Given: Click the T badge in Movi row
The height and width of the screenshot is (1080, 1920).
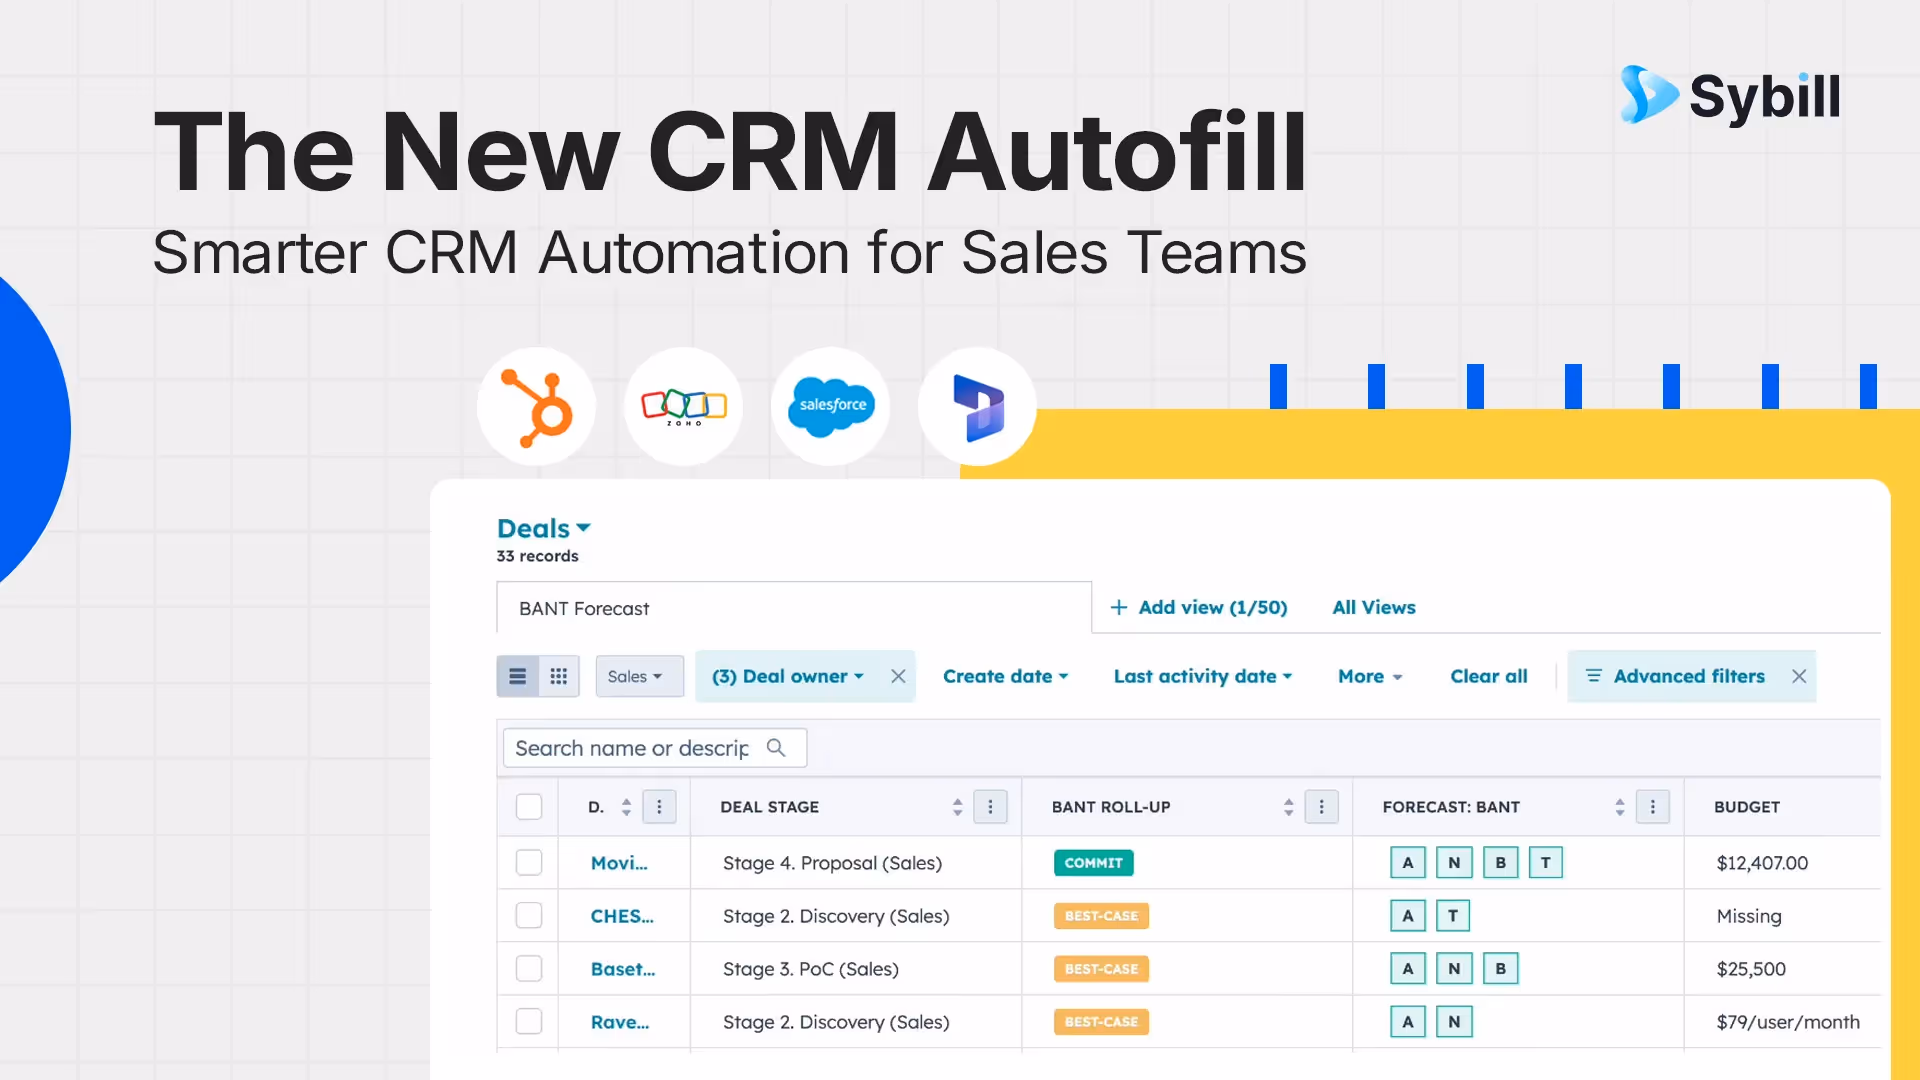Looking at the screenshot, I should [x=1546, y=862].
